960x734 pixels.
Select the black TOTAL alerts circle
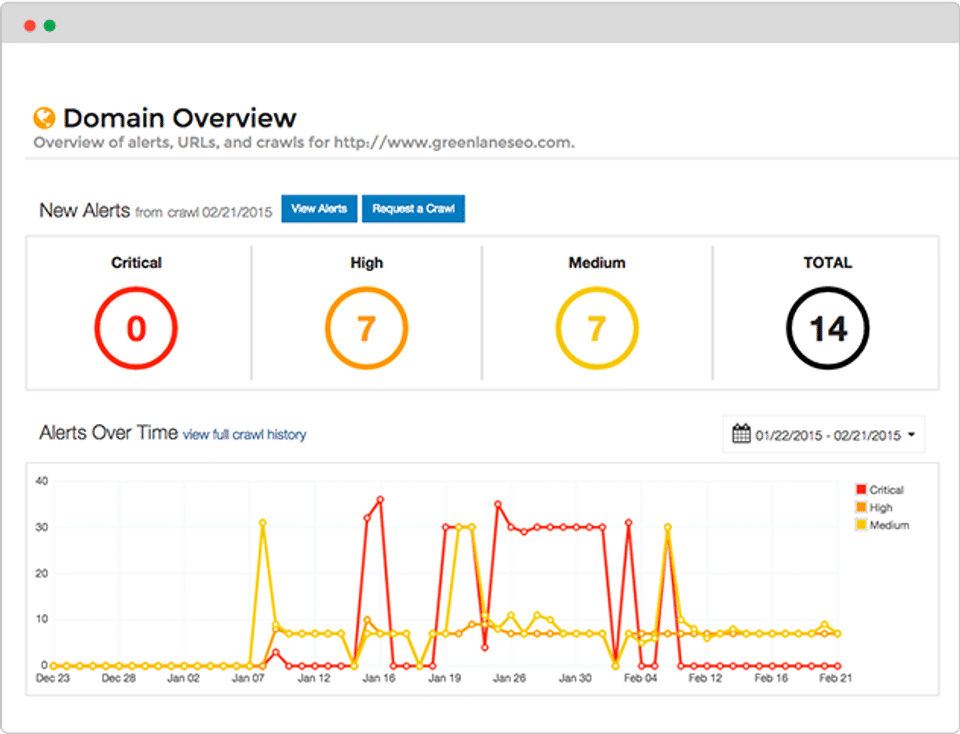[x=828, y=328]
